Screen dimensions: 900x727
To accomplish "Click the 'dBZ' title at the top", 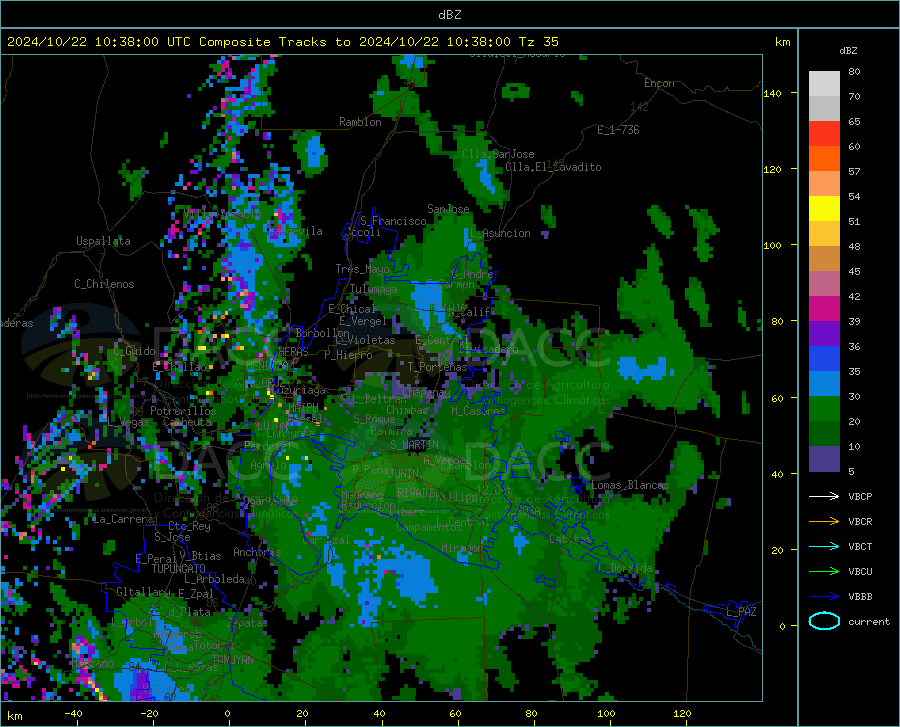I will point(449,15).
